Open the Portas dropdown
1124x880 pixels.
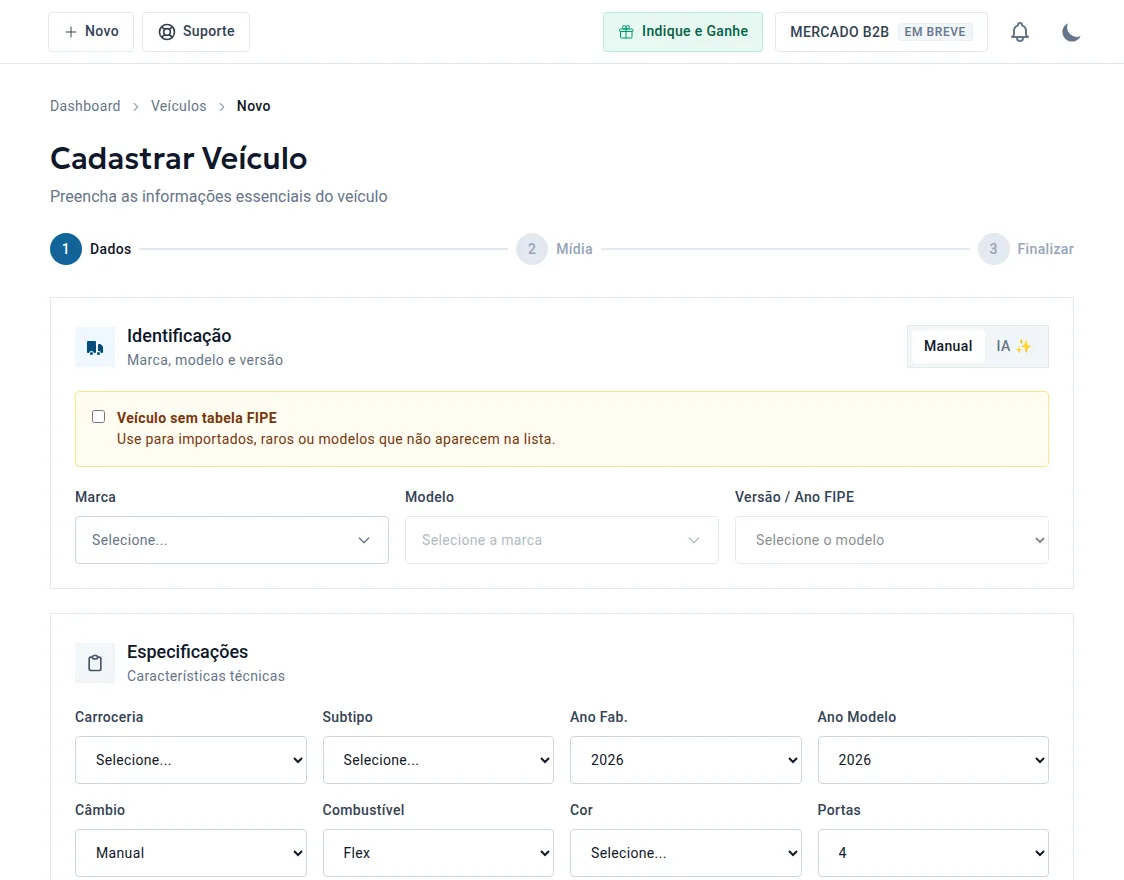click(933, 853)
